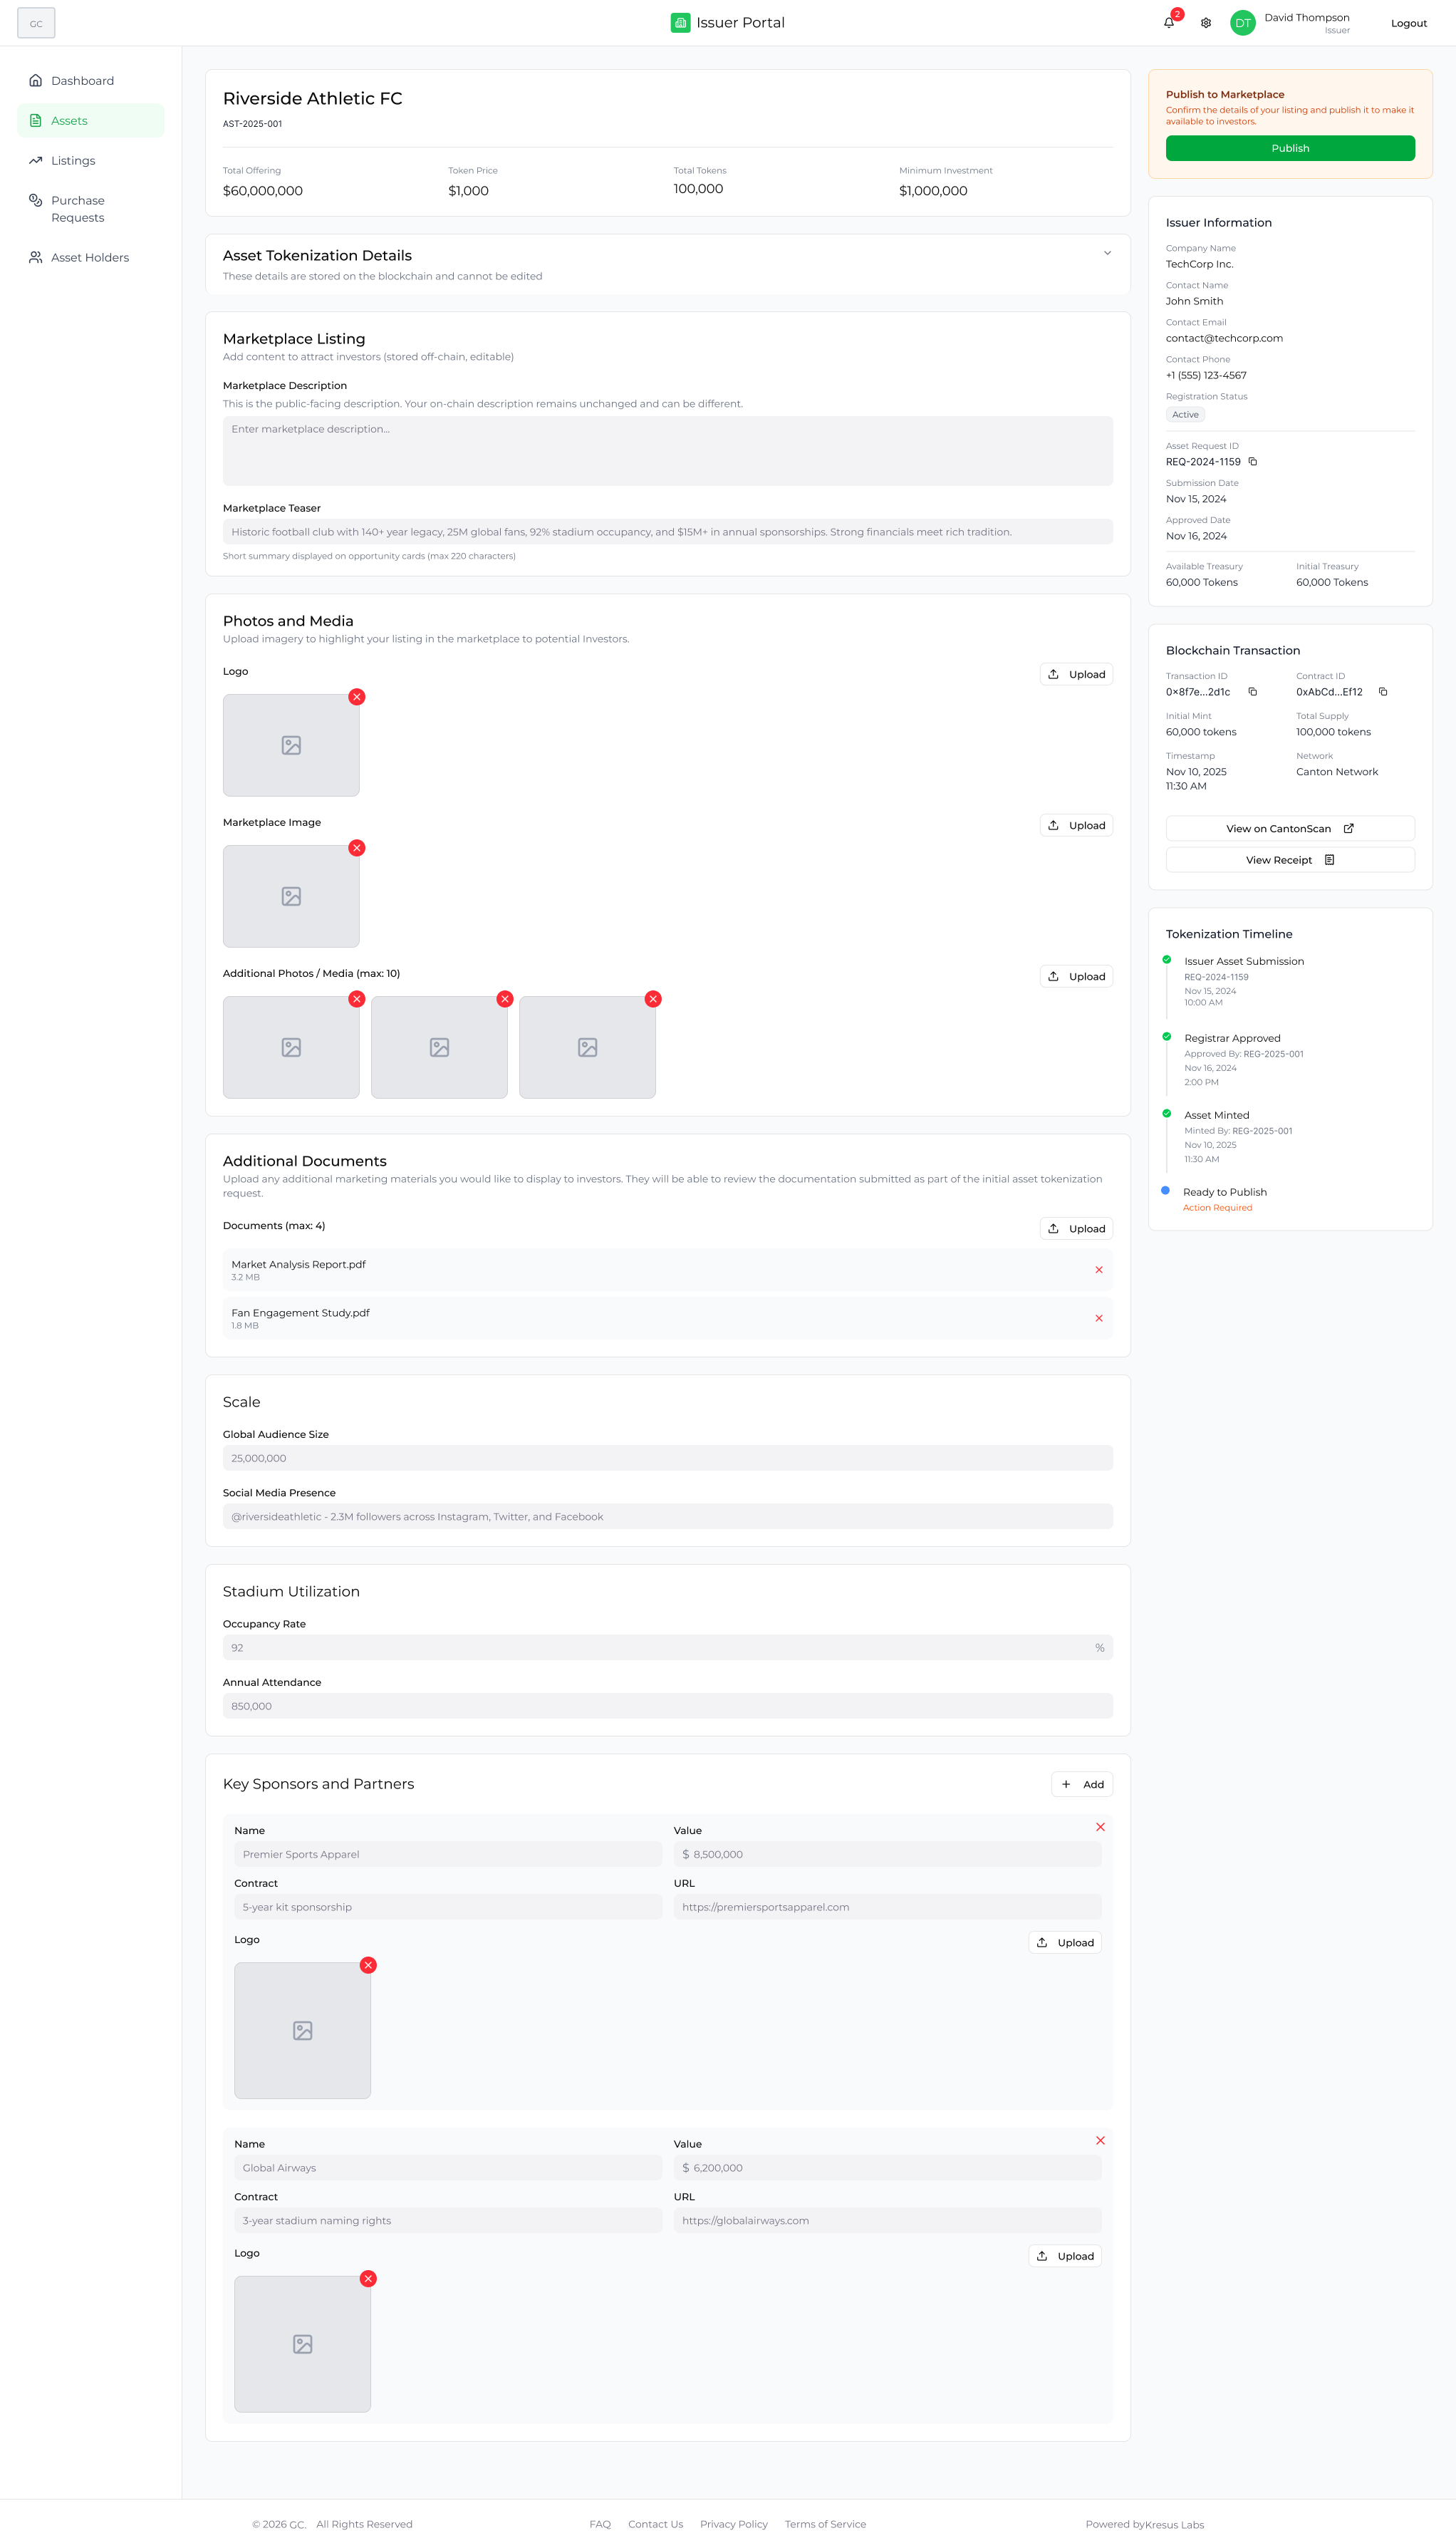Delete Market Analysis Report.pdf document
1456x2548 pixels.
1099,1270
